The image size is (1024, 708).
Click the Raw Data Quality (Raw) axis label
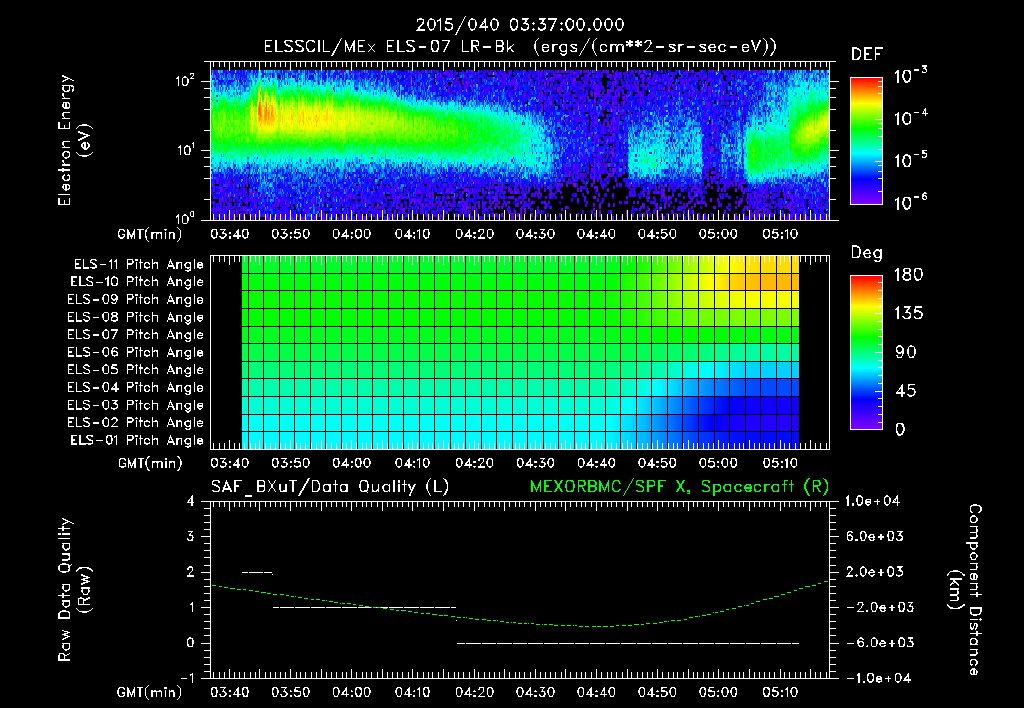[x=74, y=590]
